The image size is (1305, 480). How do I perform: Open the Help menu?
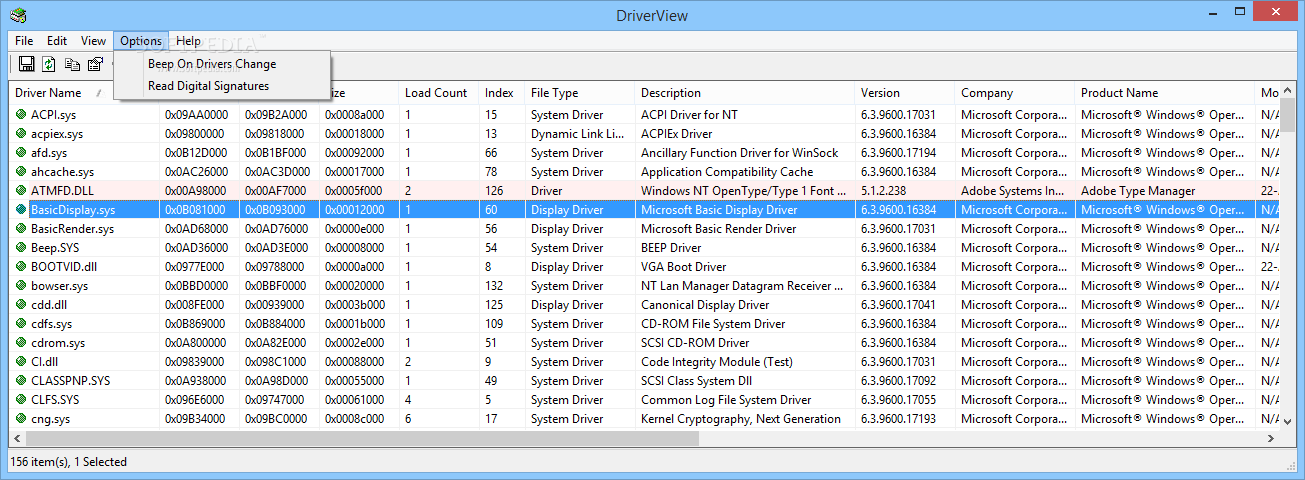[188, 41]
